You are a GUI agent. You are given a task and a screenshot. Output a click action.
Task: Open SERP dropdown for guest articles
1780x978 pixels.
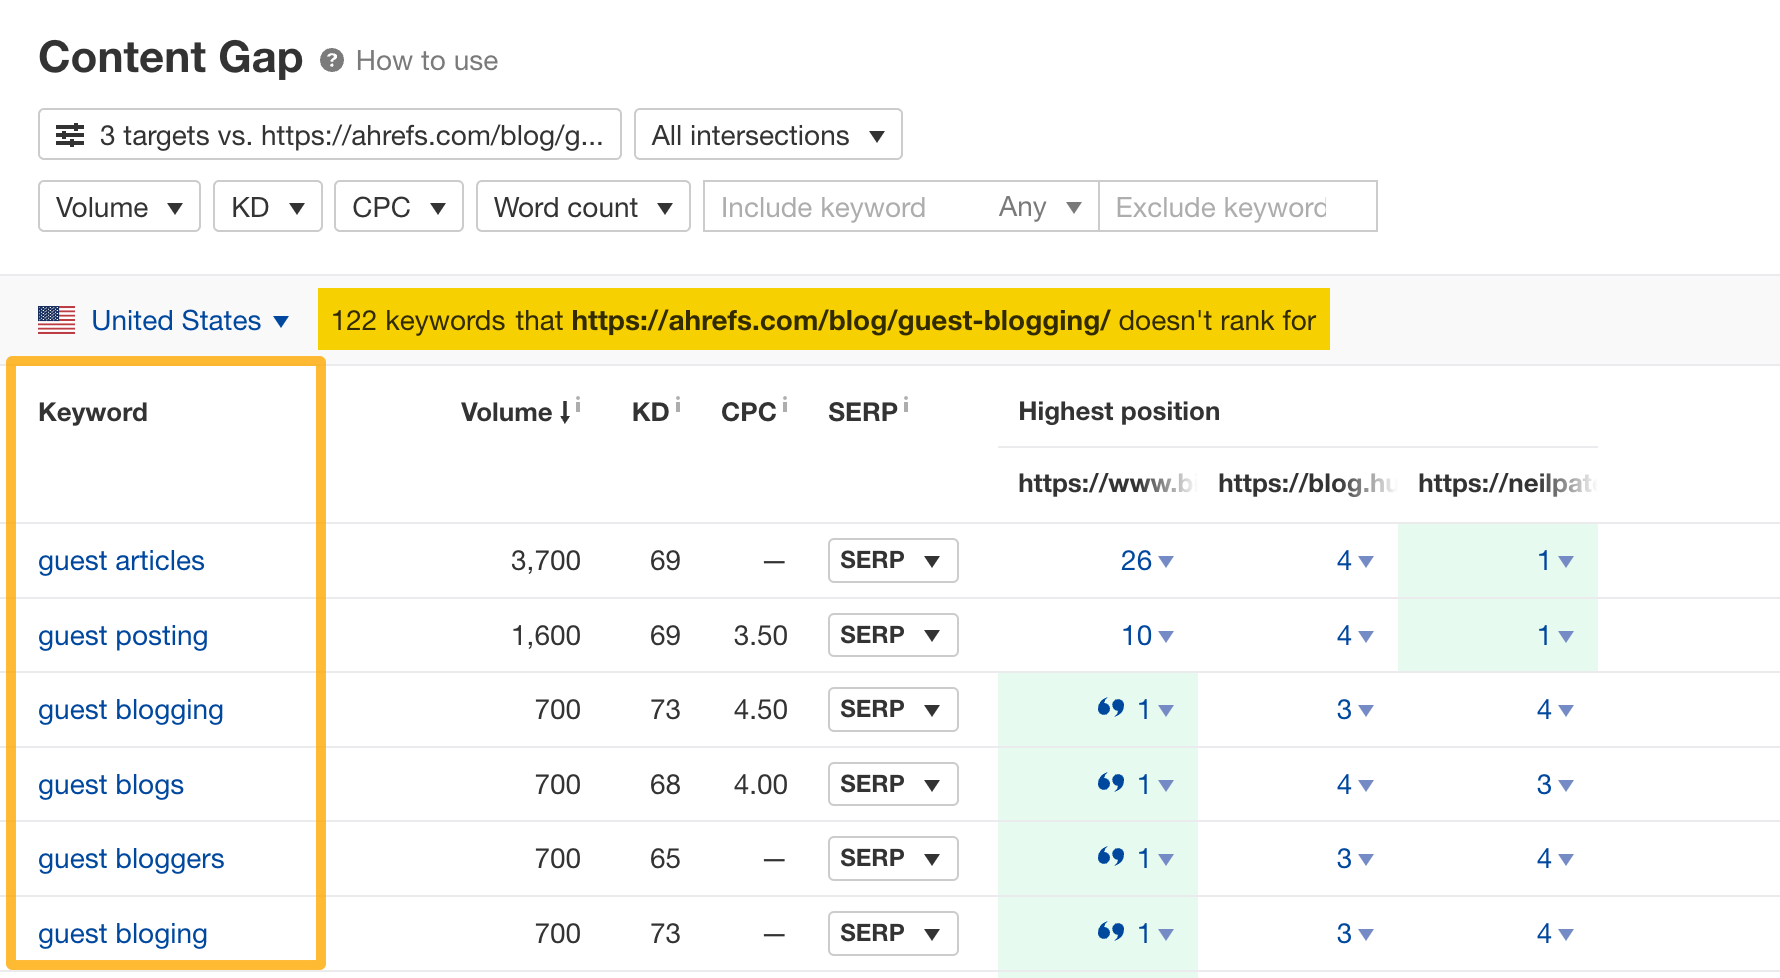point(893,560)
